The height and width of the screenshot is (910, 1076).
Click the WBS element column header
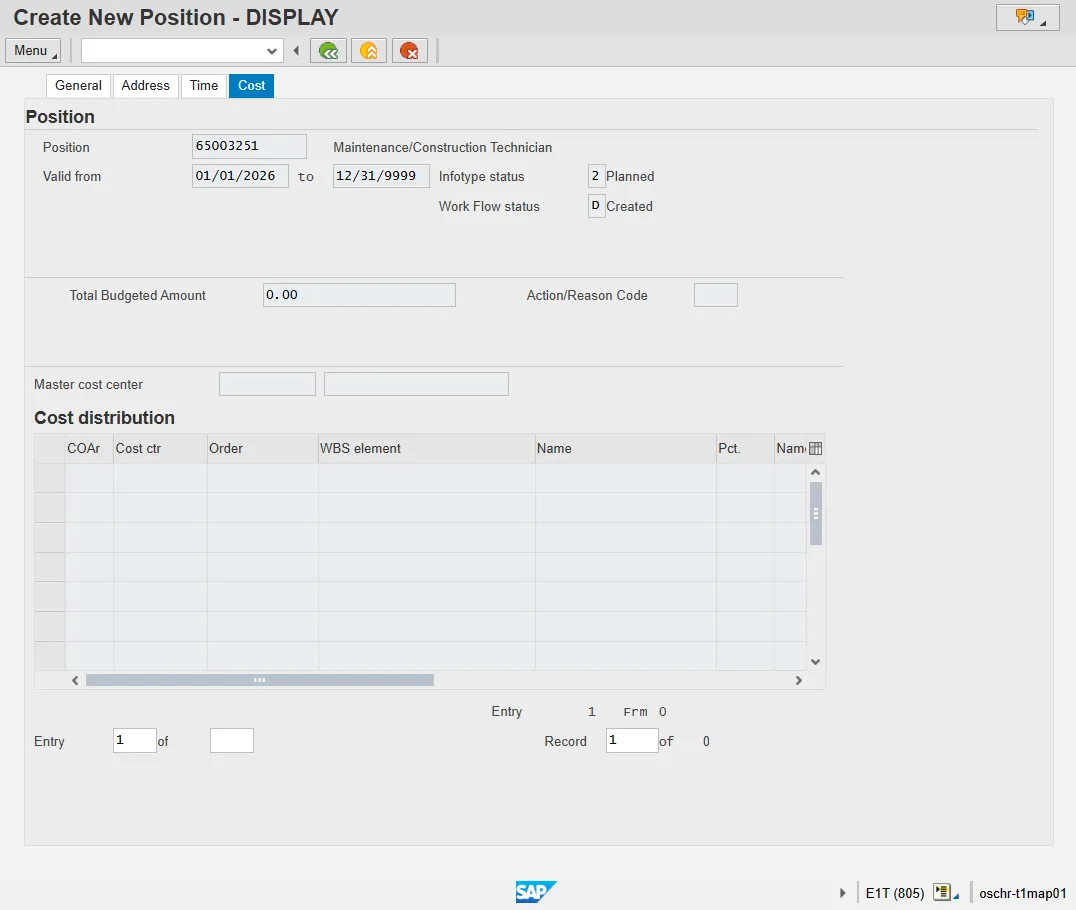tap(426, 448)
